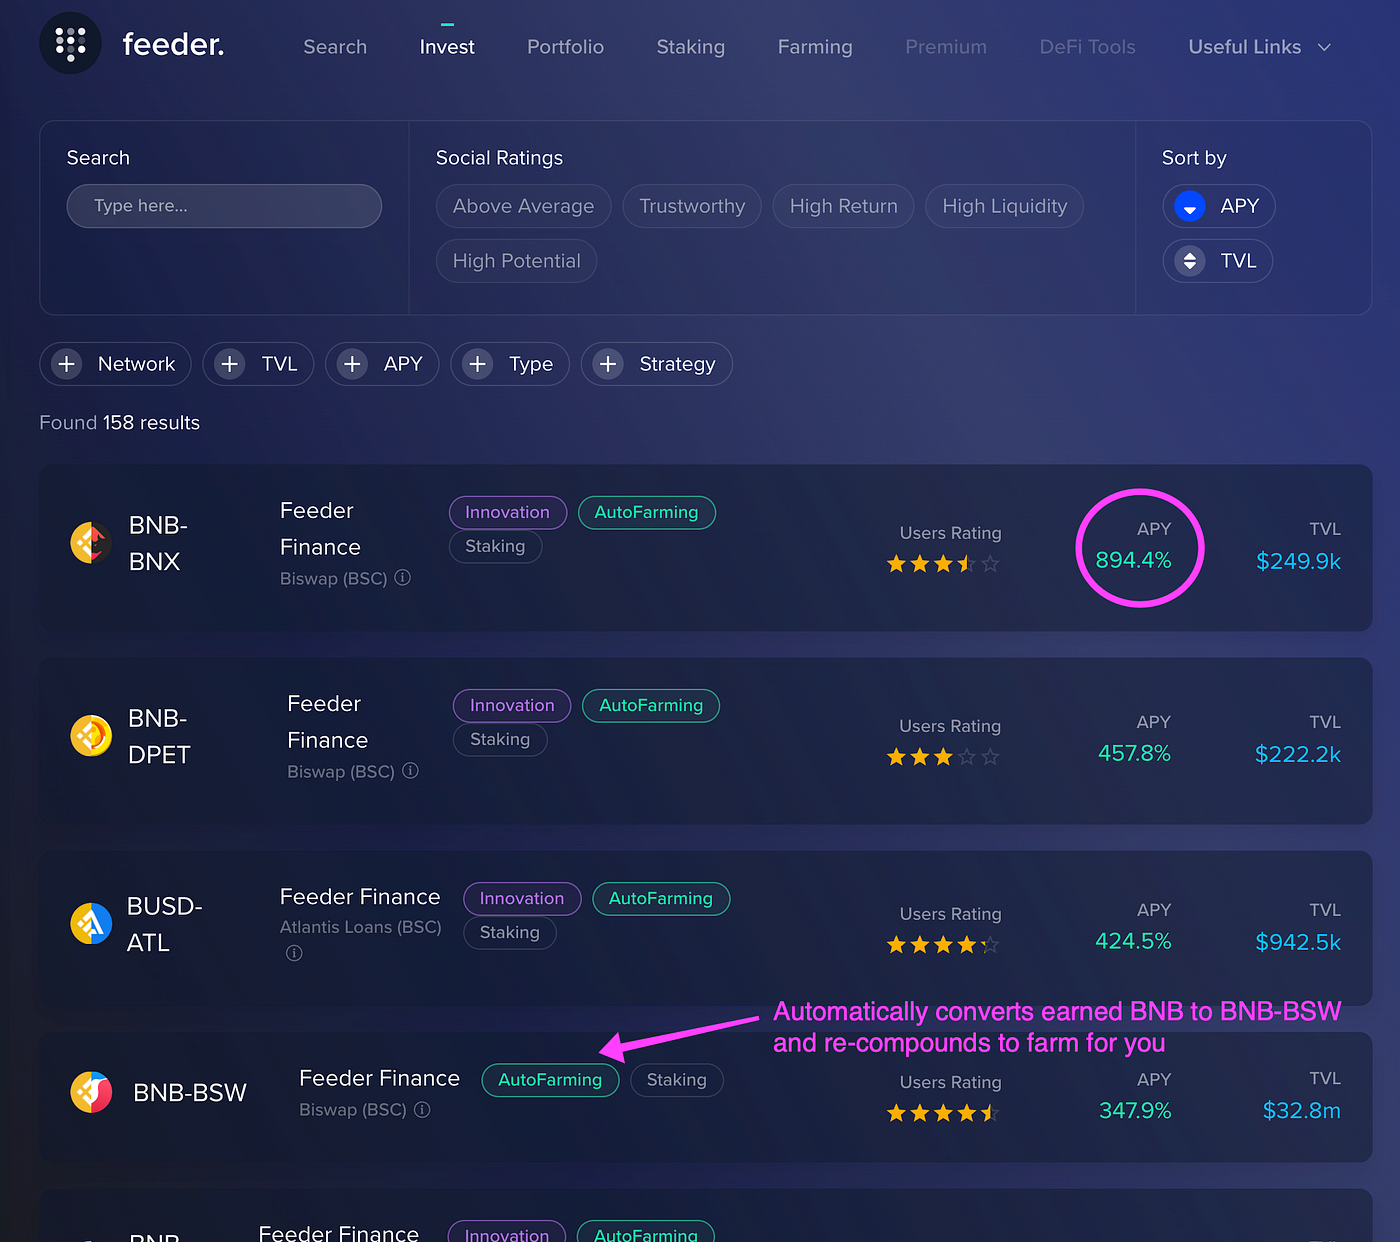Go to the Portfolio tab
Image resolution: width=1400 pixels, height=1242 pixels.
click(565, 47)
